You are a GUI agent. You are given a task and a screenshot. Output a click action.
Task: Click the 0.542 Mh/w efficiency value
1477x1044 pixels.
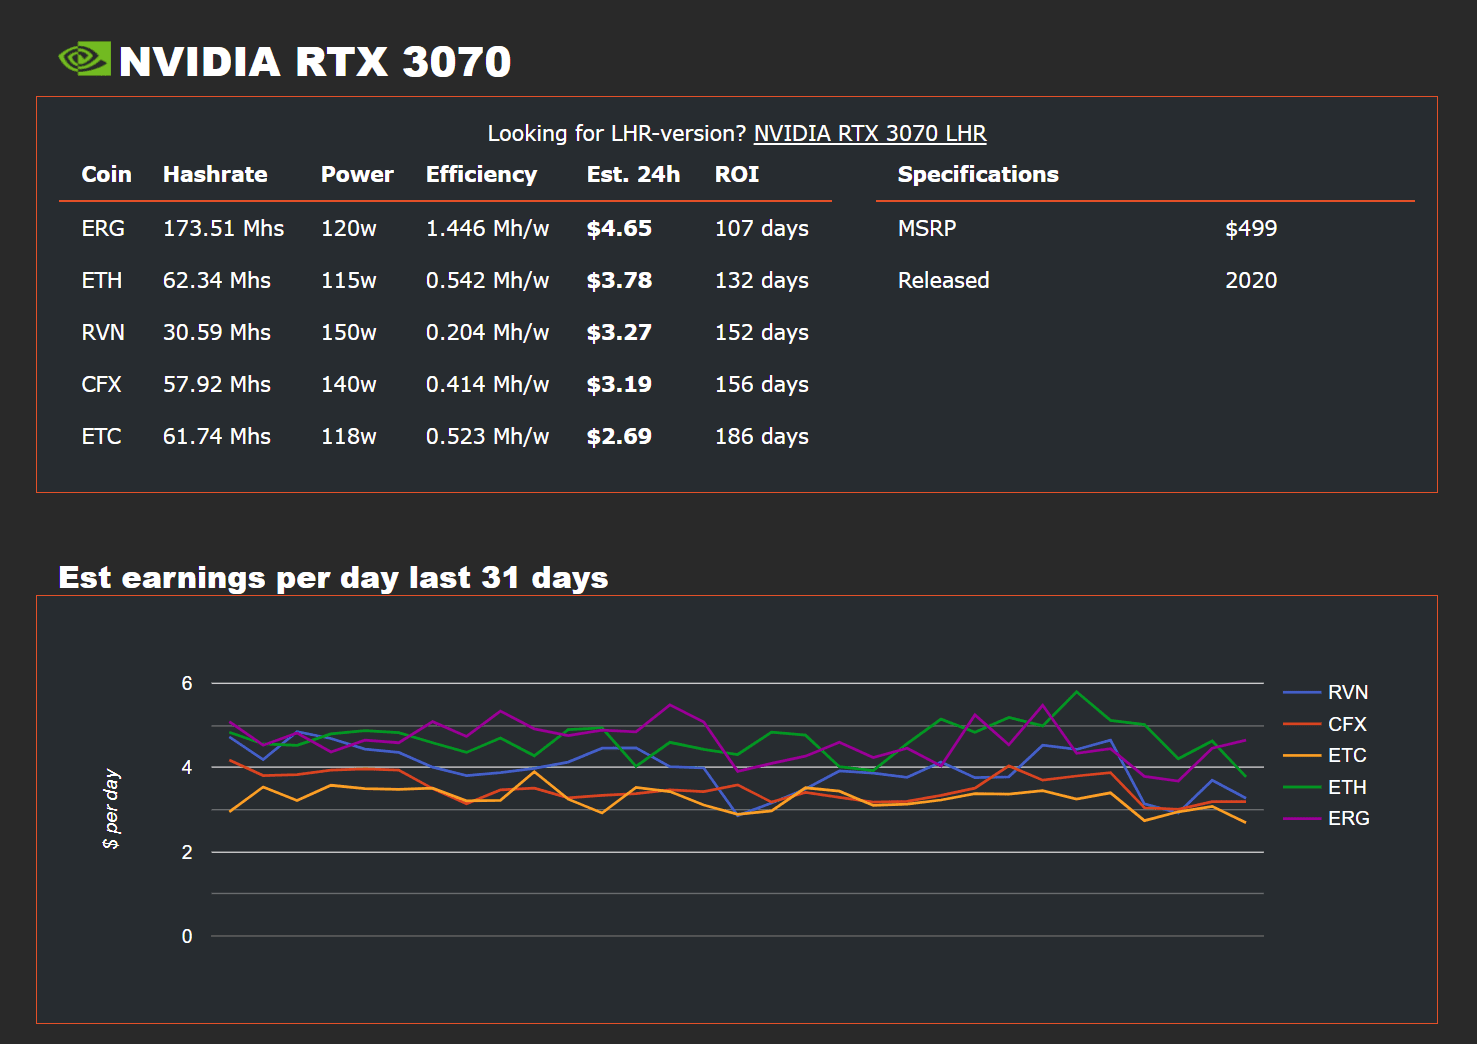coord(488,280)
